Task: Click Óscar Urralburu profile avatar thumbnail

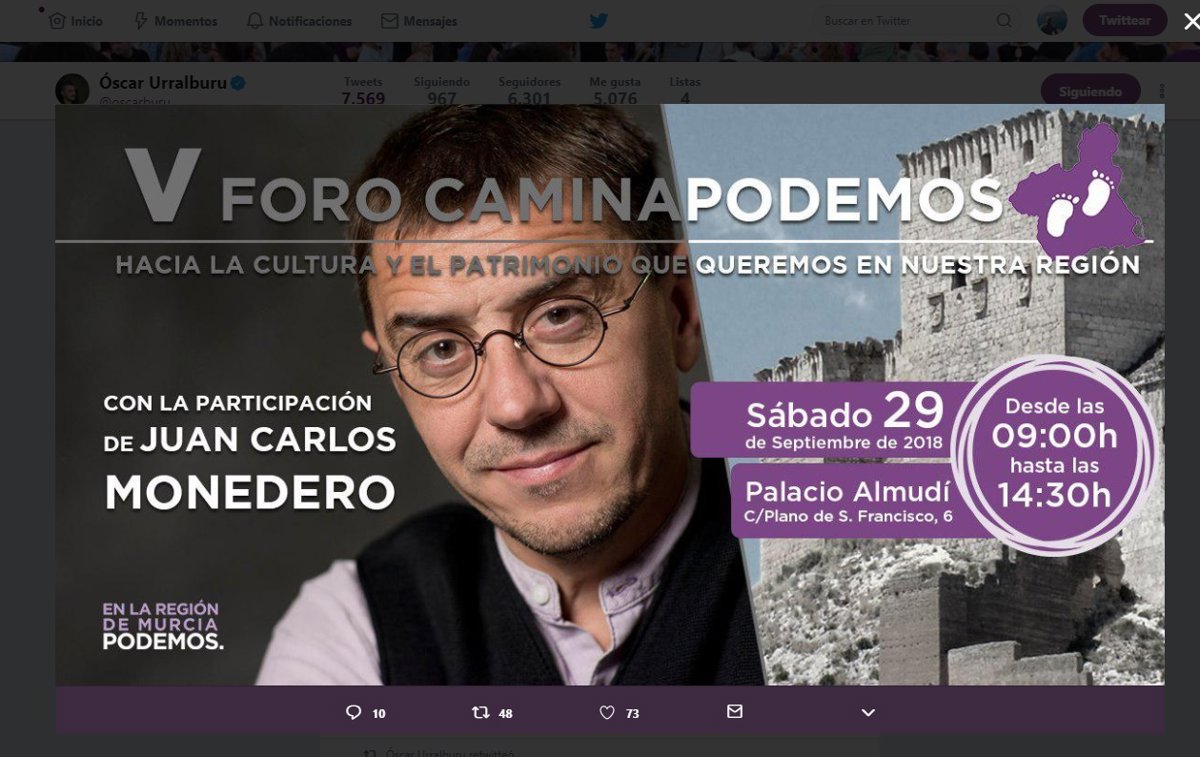Action: 72,89
